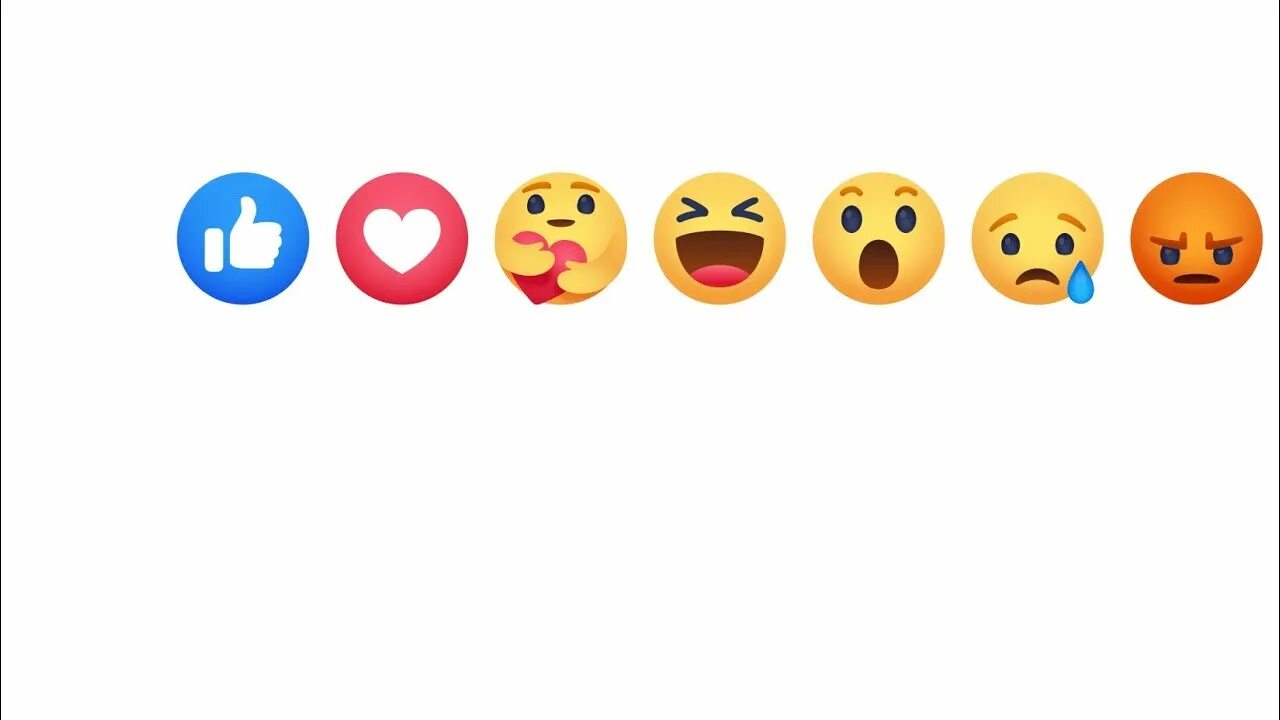Tap the furrowed eyebrows of Angry emoji
The height and width of the screenshot is (720, 1280).
(x=1197, y=242)
